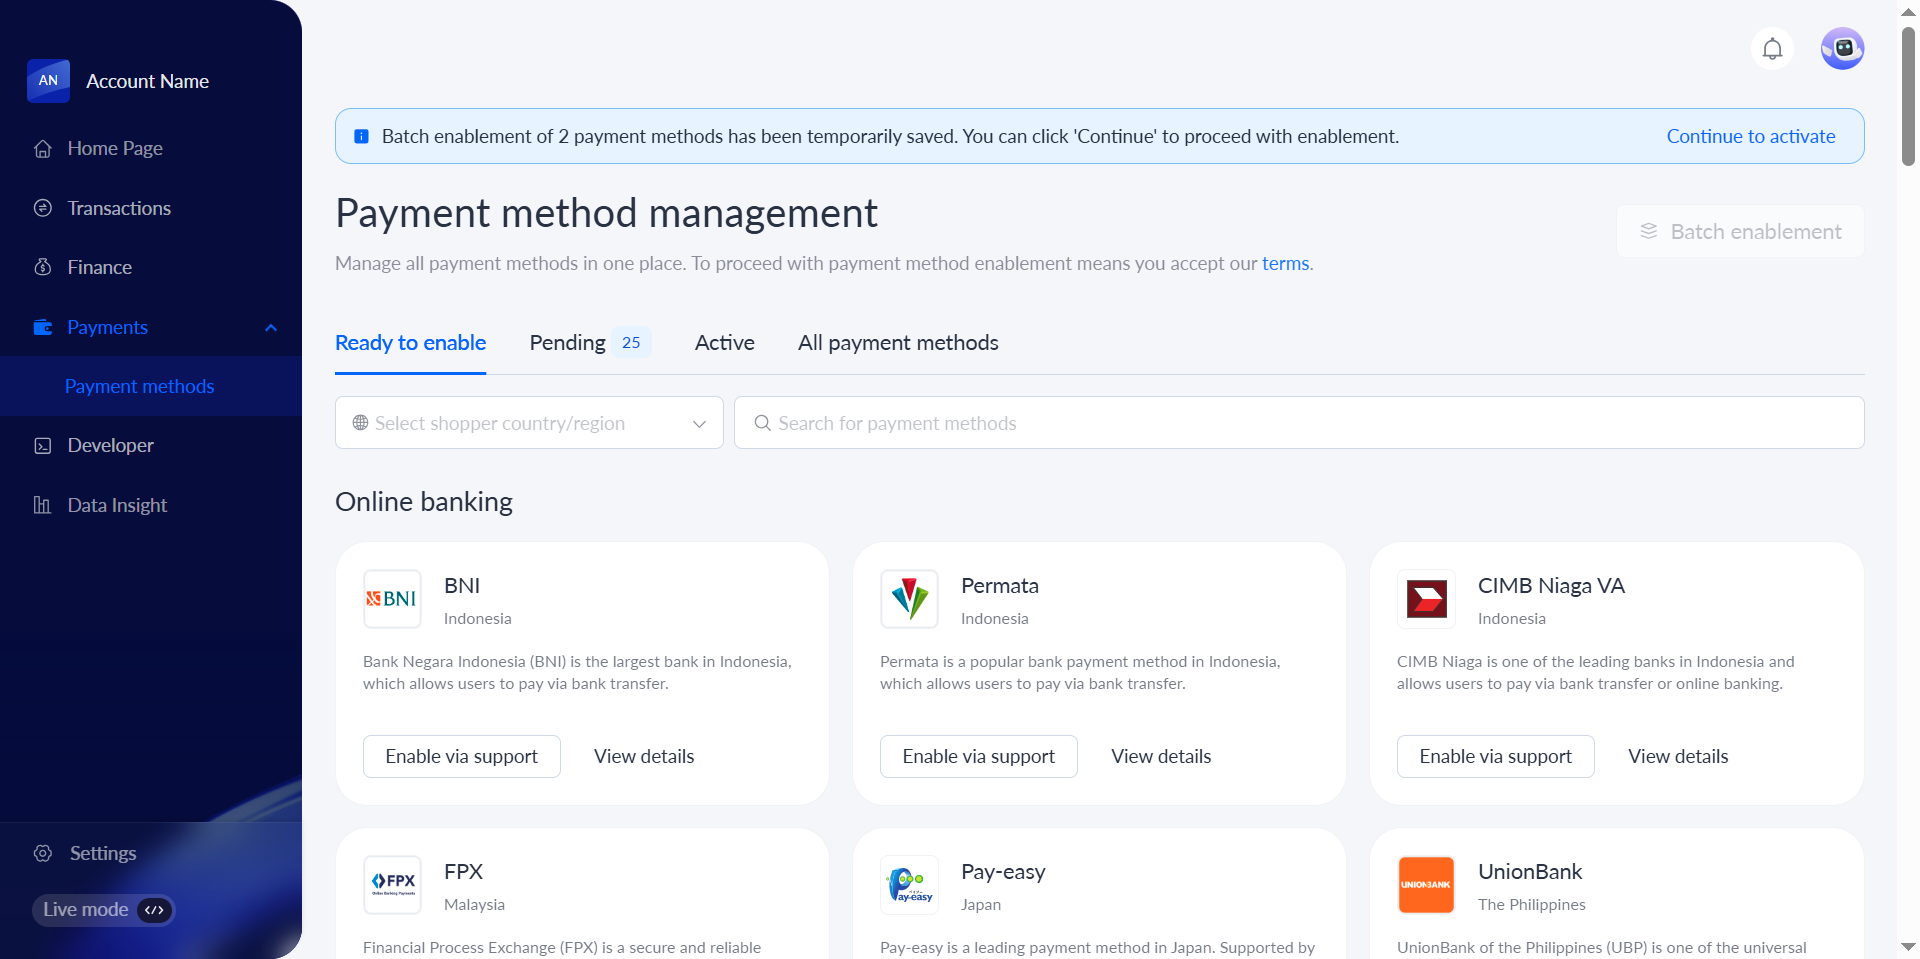Click the CIMB Niaga VA logo
This screenshot has height=959, width=1920.
tap(1426, 599)
